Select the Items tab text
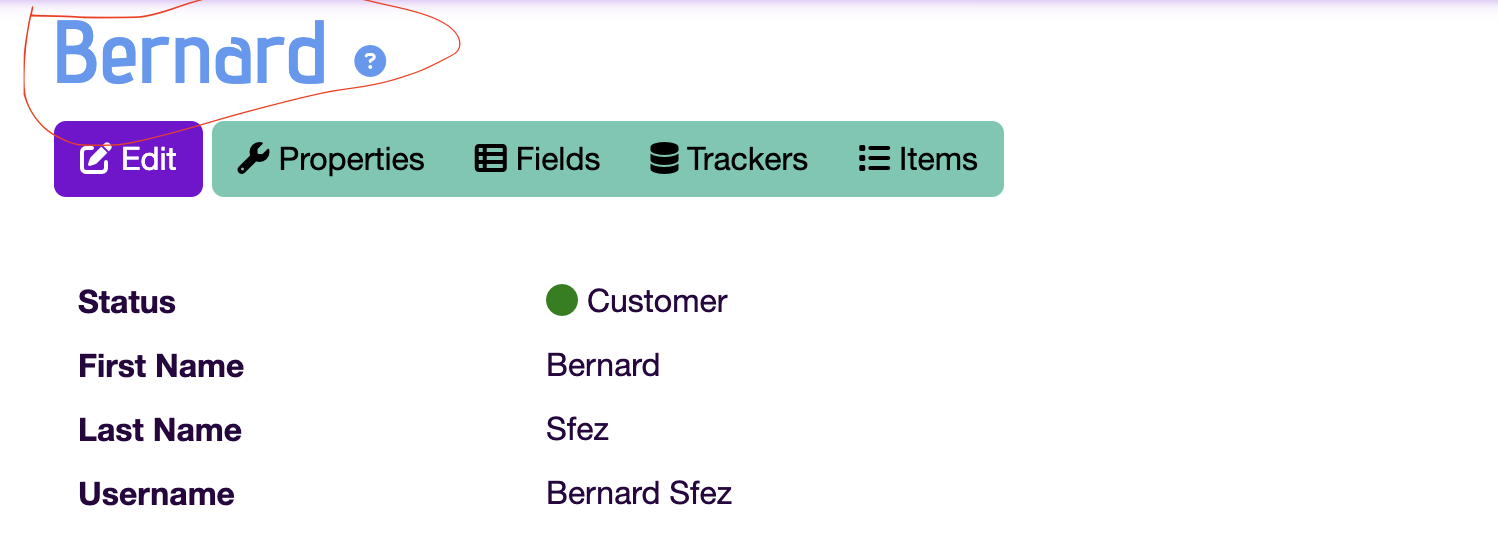Viewport: 1498px width, 540px height. coord(938,159)
